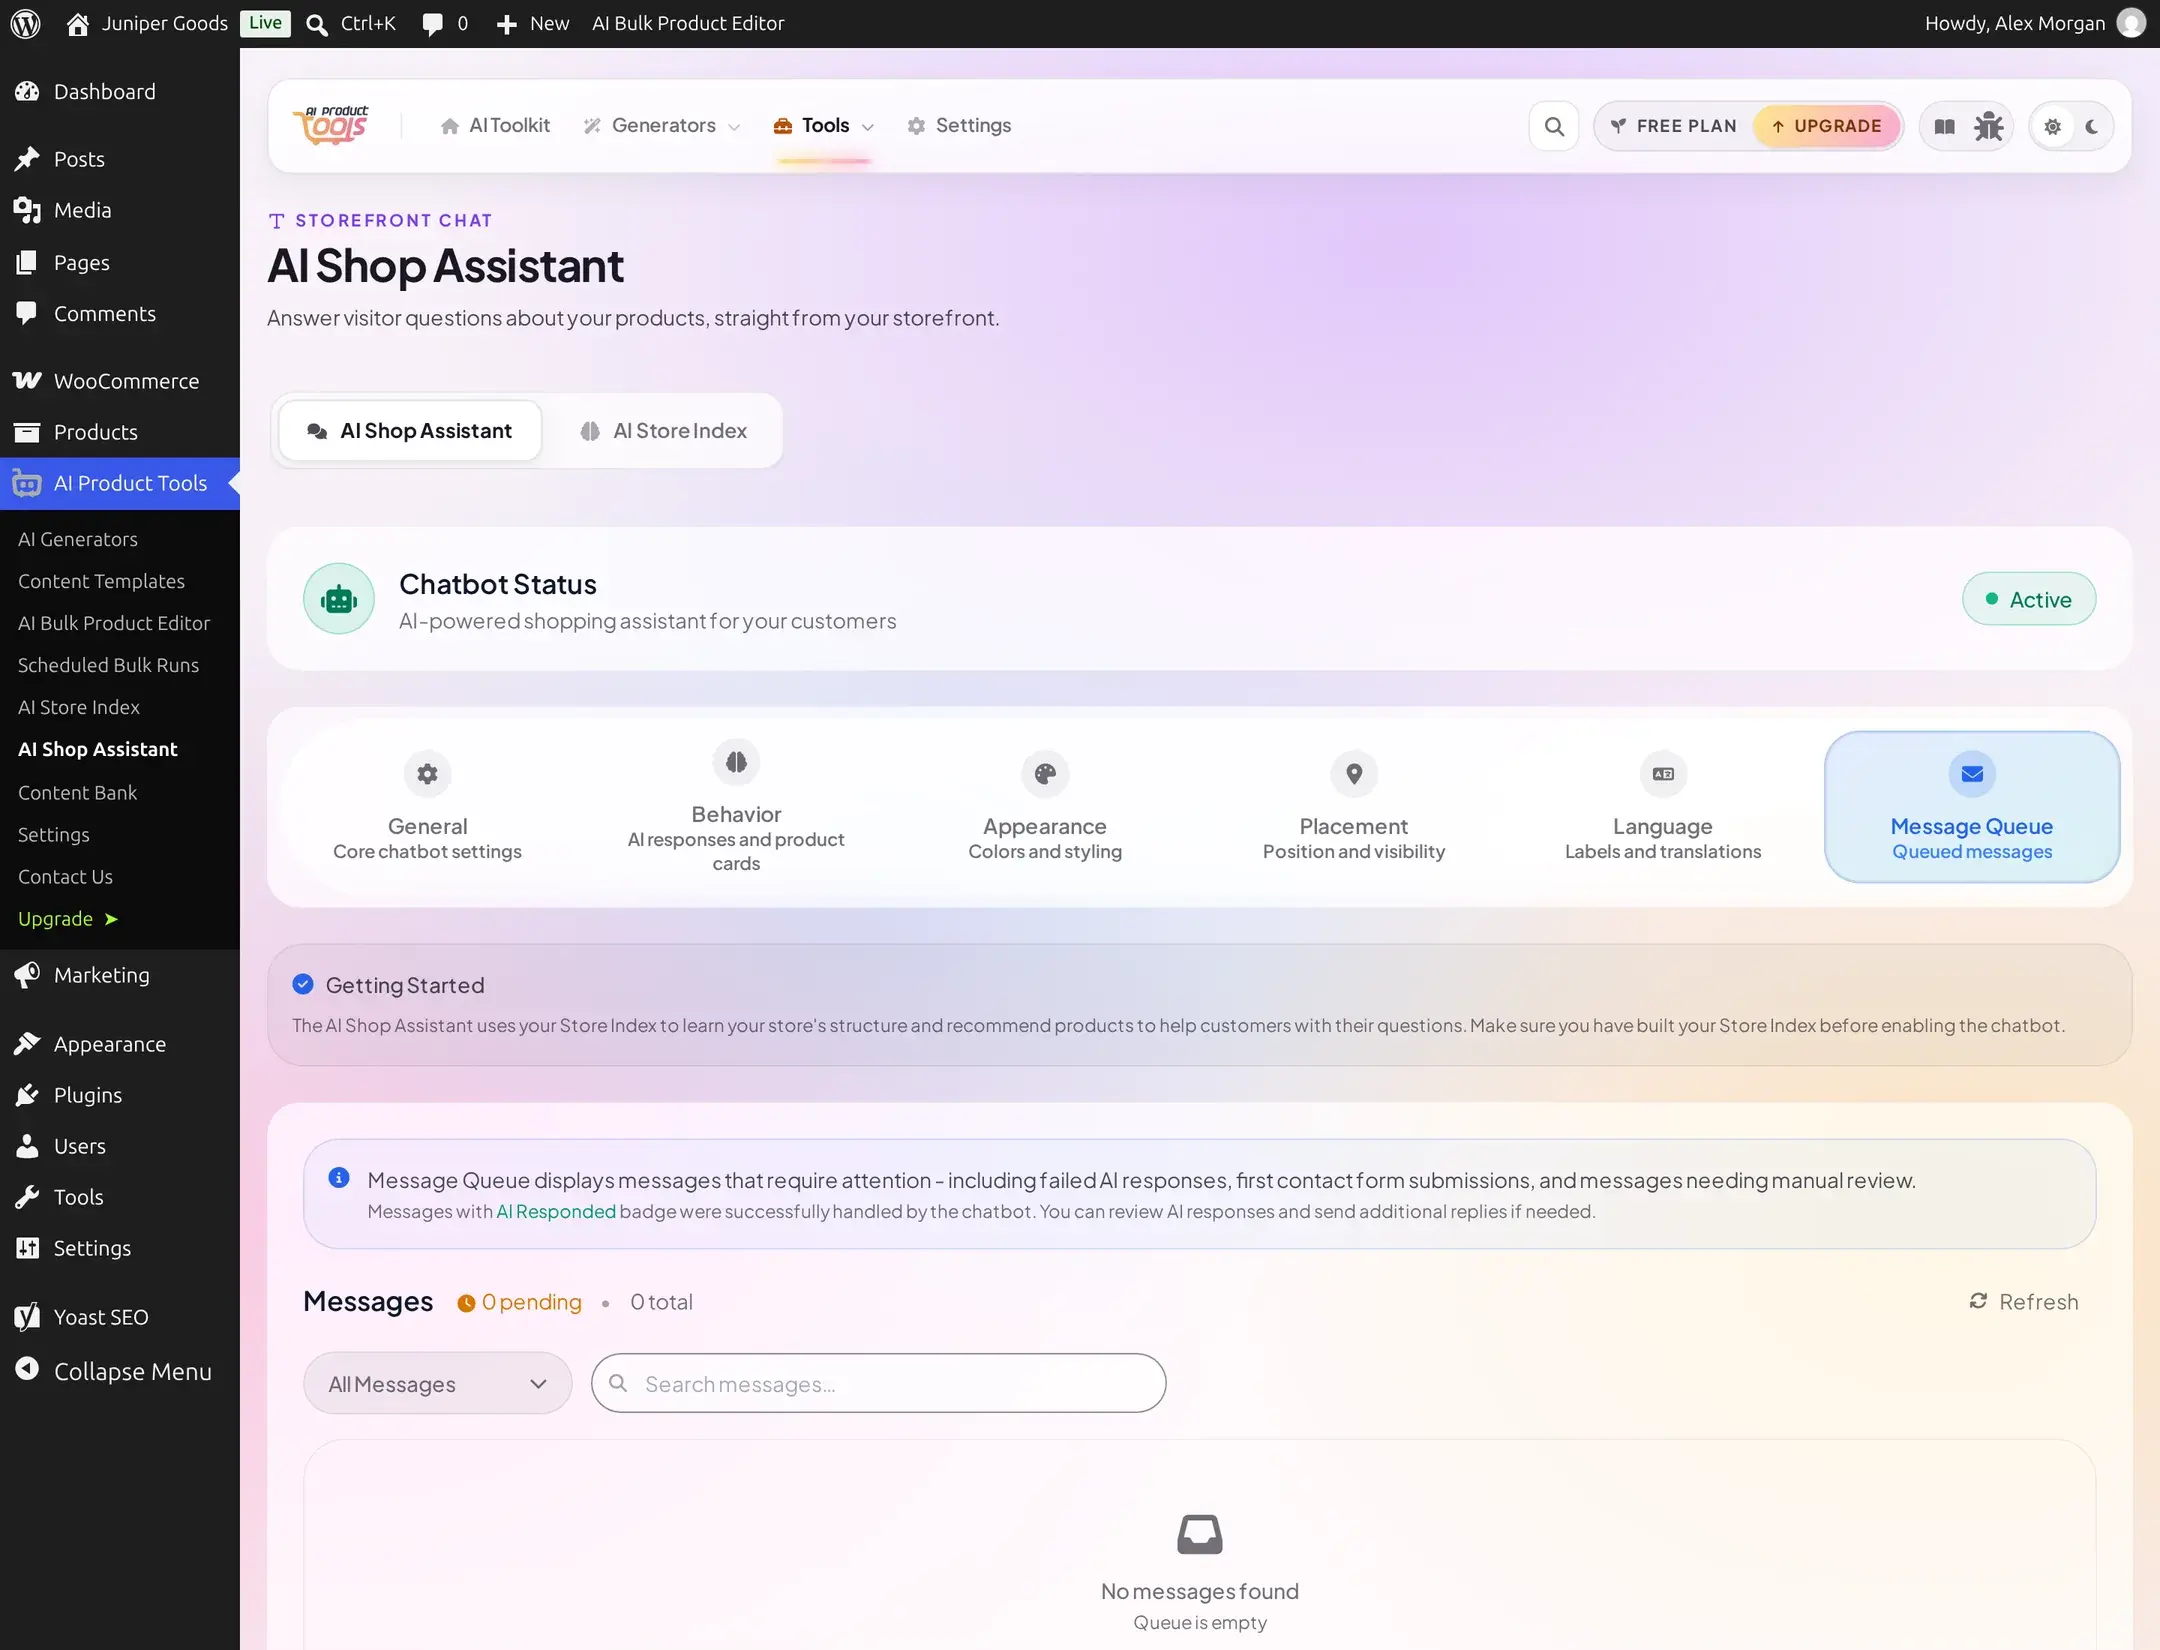Viewport: 2160px width, 1650px height.
Task: Open Content Bank submenu item
Action: [x=77, y=792]
